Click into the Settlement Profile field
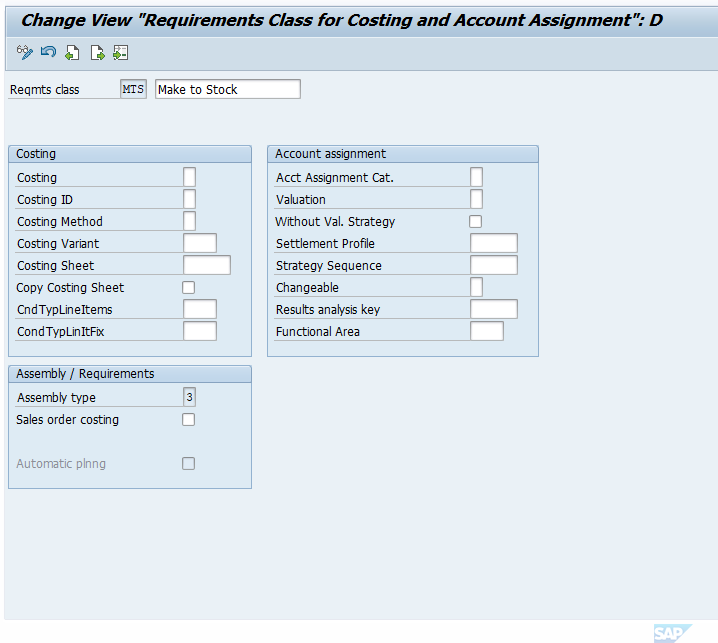718x643 pixels. [494, 243]
